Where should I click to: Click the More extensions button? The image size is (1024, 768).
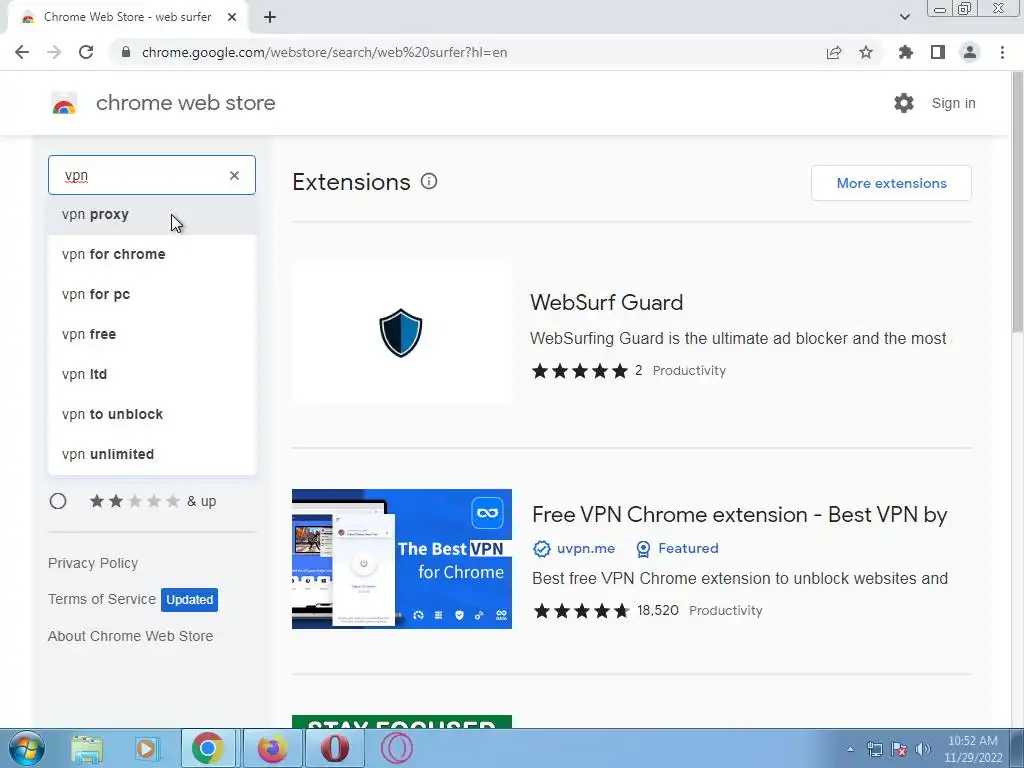pyautogui.click(x=891, y=183)
